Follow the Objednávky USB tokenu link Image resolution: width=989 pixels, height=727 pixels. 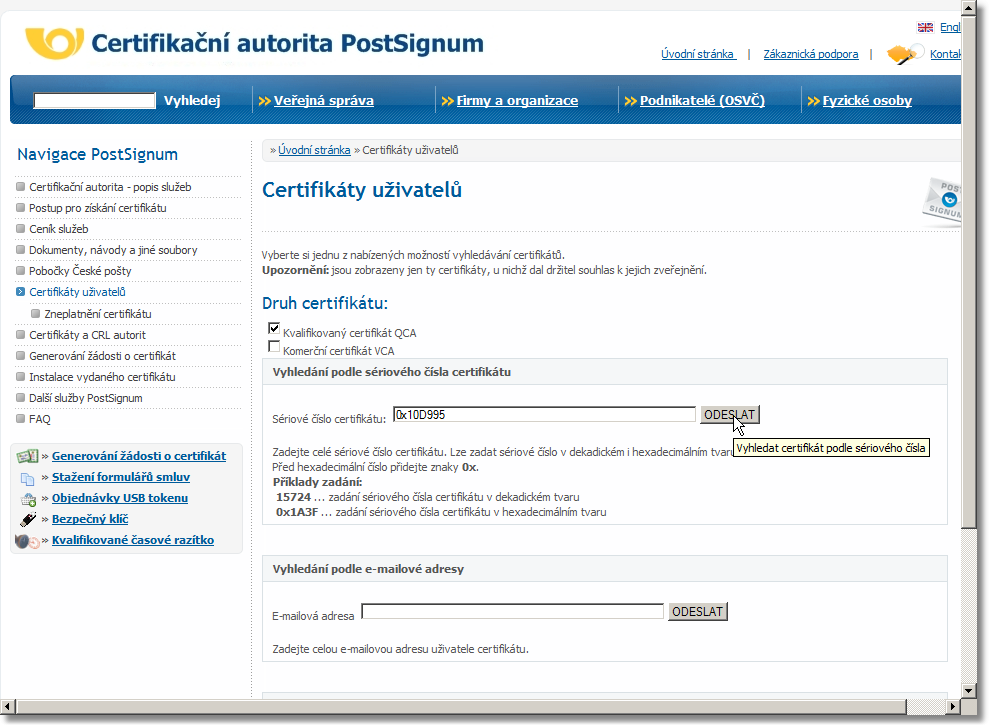coord(120,498)
